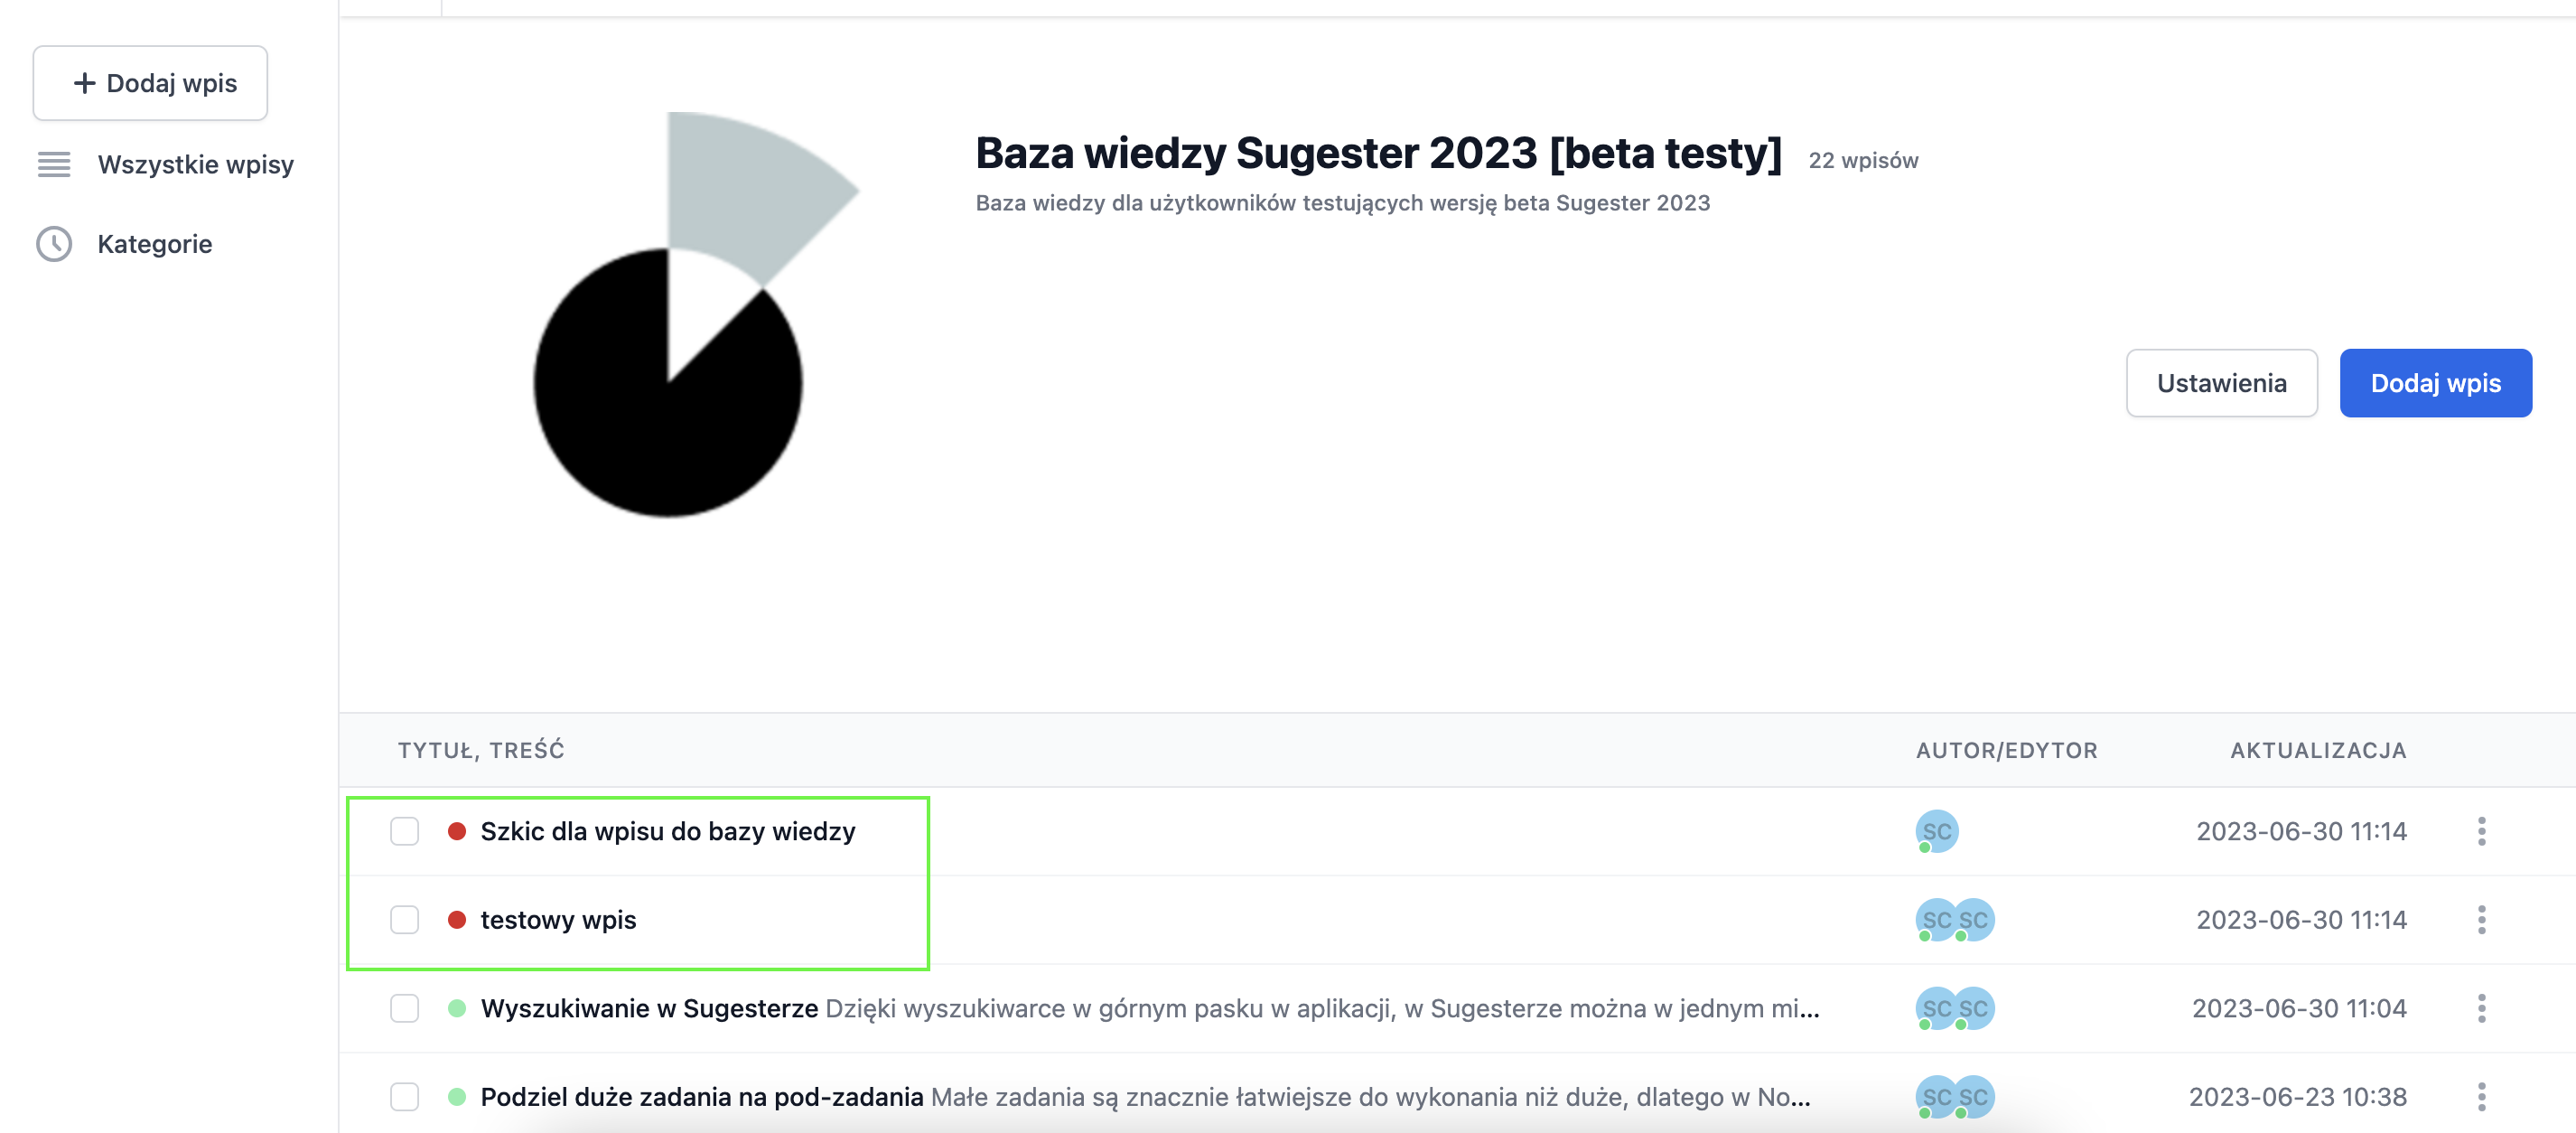2576x1133 pixels.
Task: Click the red status dot of testowy wpis
Action: [x=457, y=920]
